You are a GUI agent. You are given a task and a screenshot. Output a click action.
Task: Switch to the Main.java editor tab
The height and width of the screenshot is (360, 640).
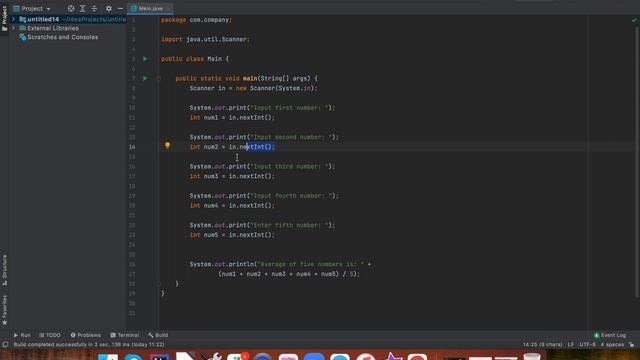[x=150, y=9]
